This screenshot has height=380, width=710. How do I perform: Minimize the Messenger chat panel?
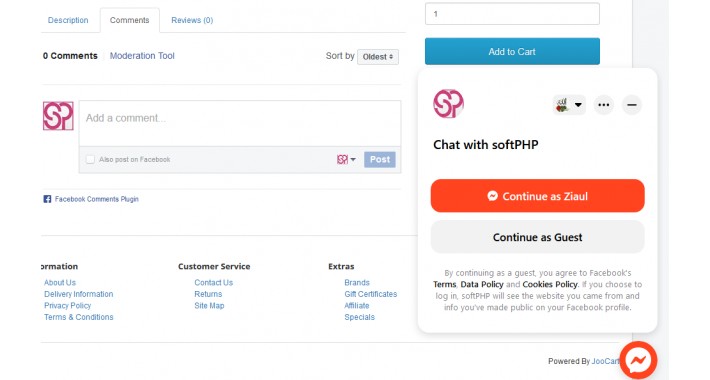(632, 105)
